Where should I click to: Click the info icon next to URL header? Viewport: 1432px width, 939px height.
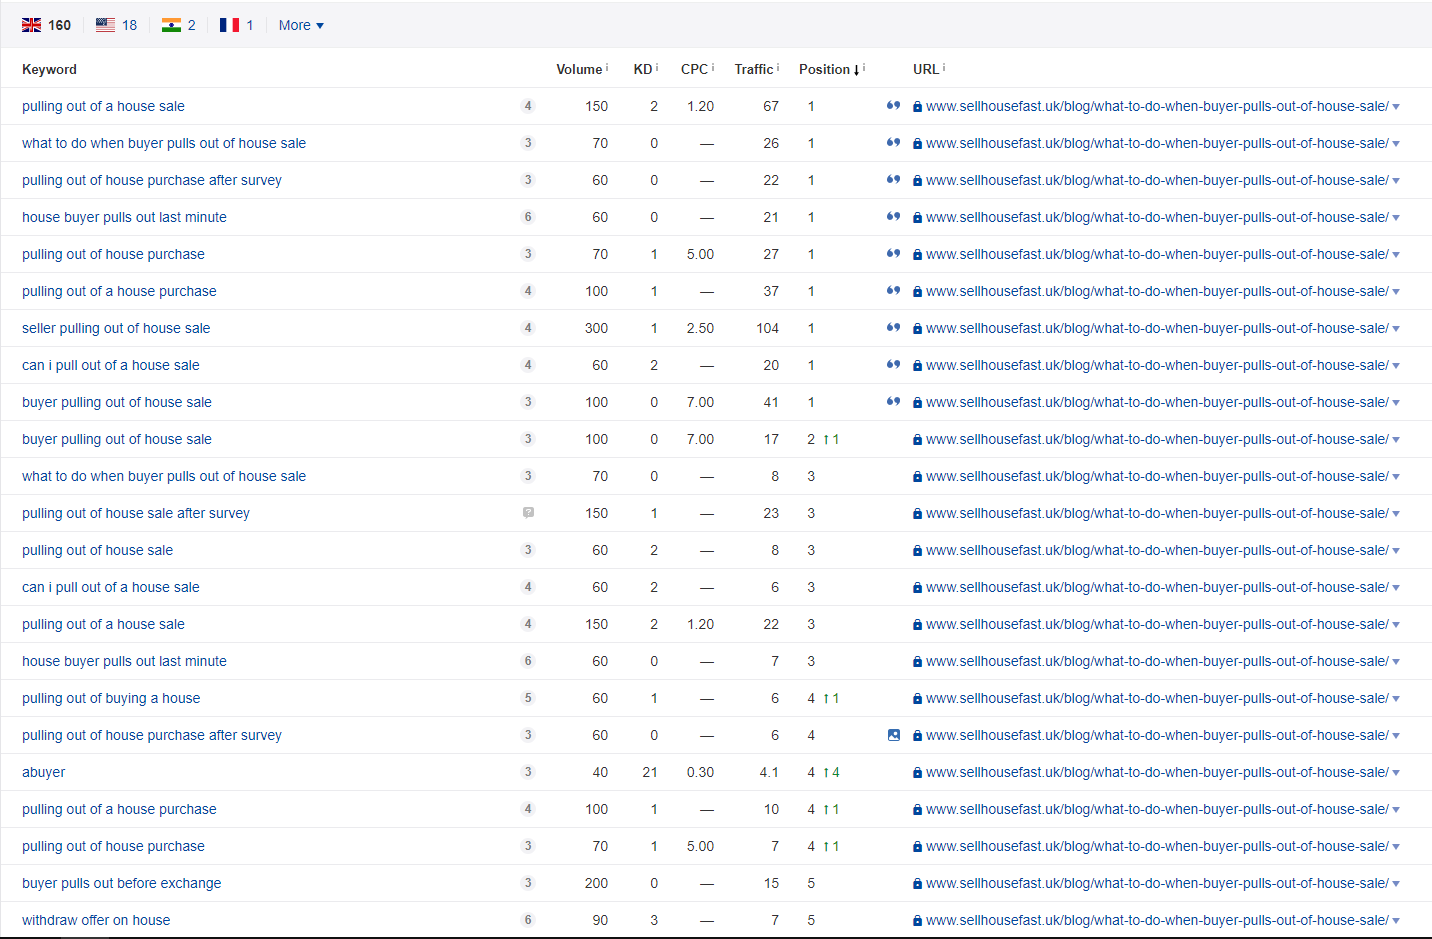(944, 68)
